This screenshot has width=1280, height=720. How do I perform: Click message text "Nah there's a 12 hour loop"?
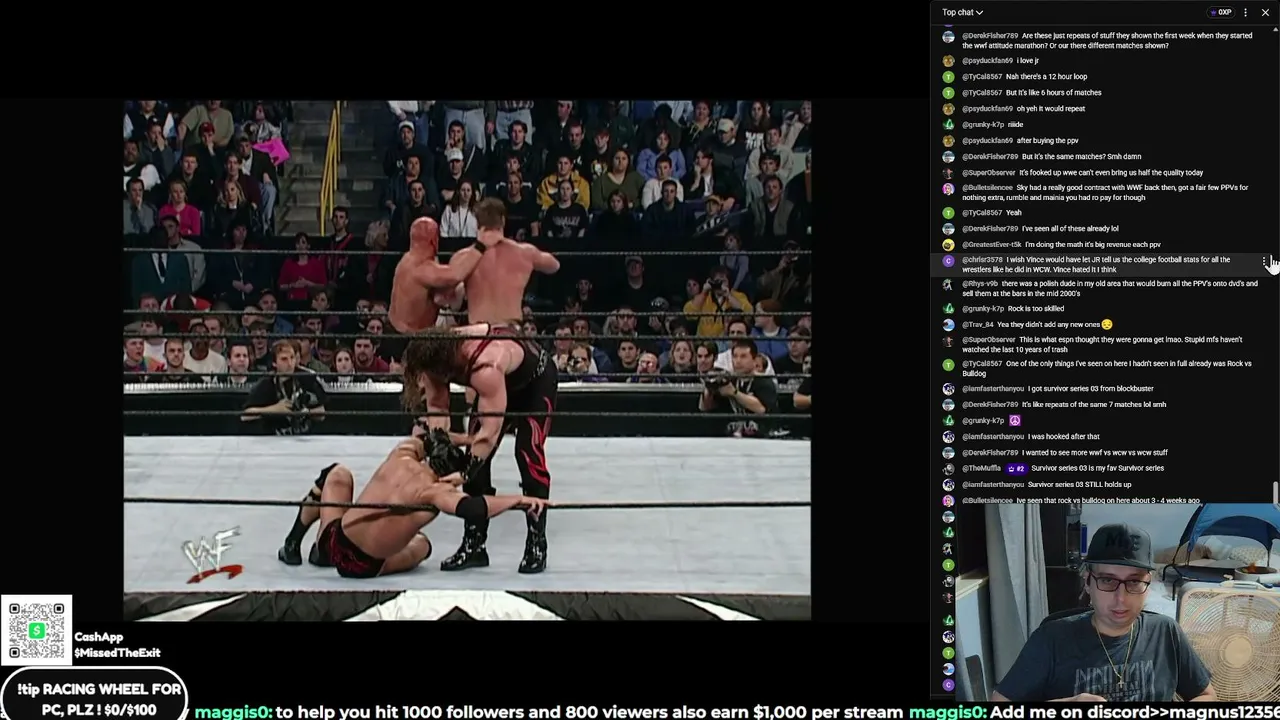(1046, 77)
